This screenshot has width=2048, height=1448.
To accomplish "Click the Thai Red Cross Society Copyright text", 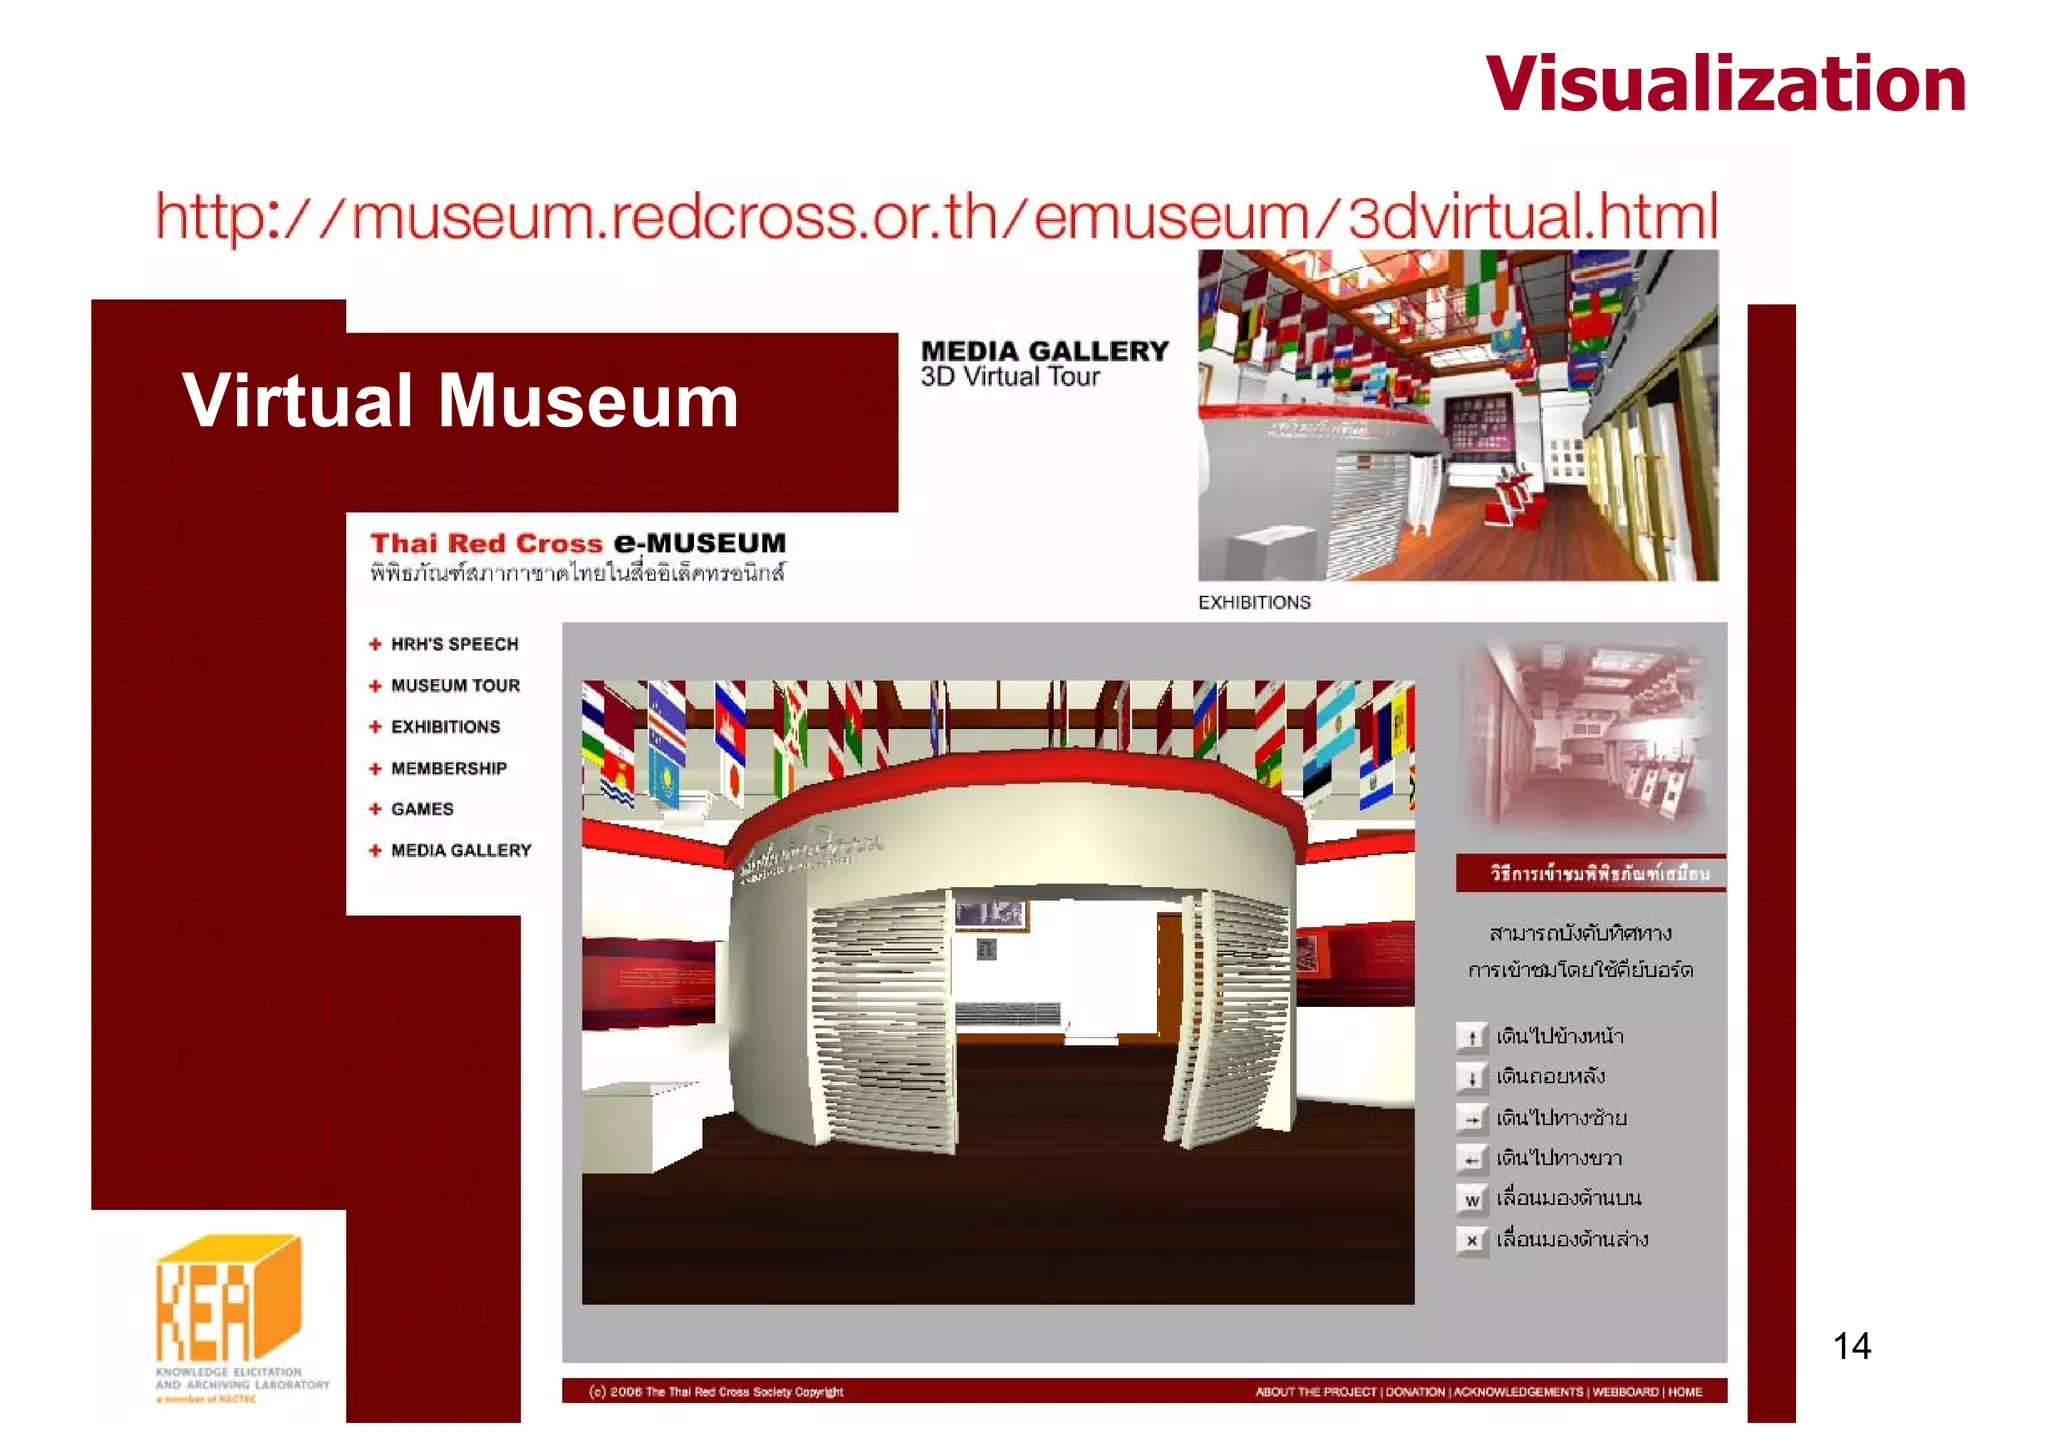I will (716, 1392).
